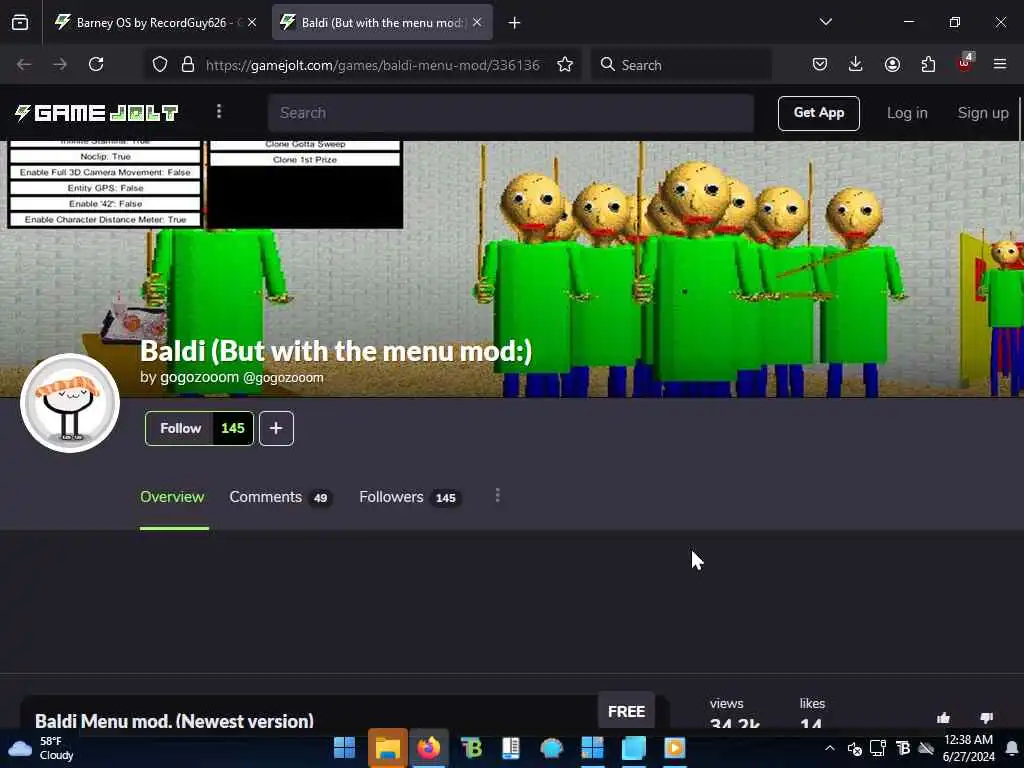Open the B tray icon
This screenshot has height=768, width=1024.
coord(903,748)
